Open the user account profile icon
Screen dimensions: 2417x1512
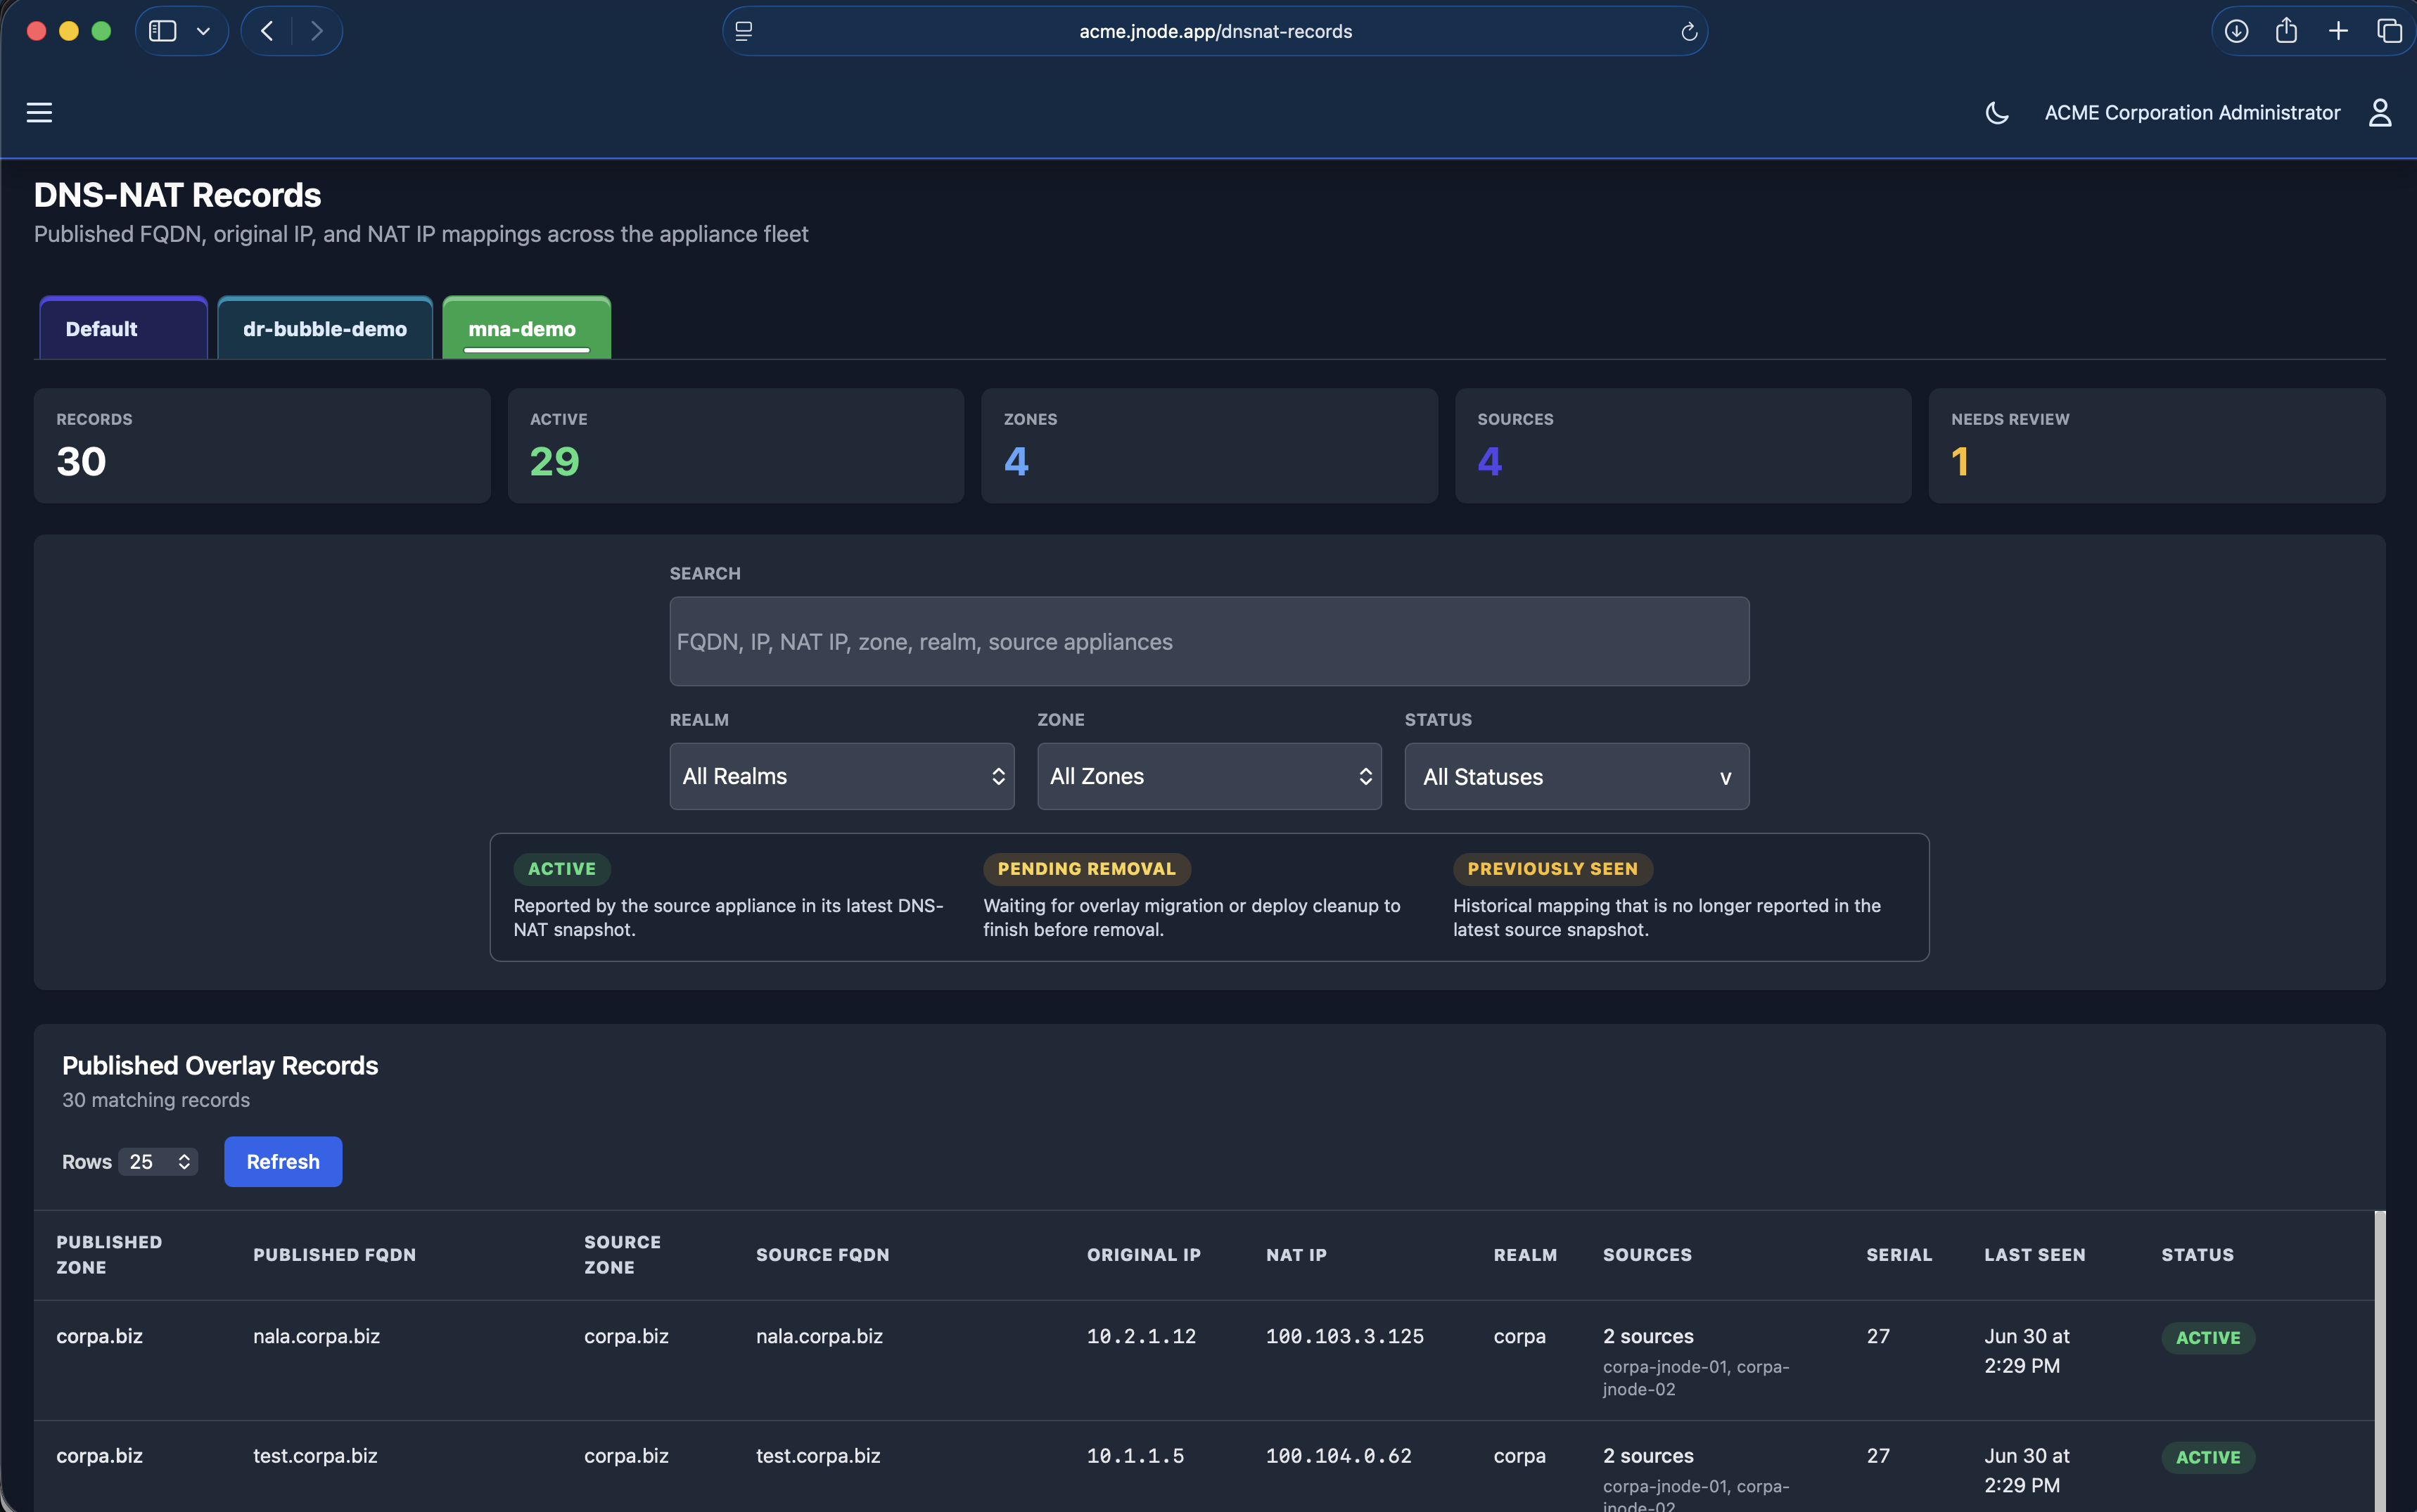point(2380,113)
